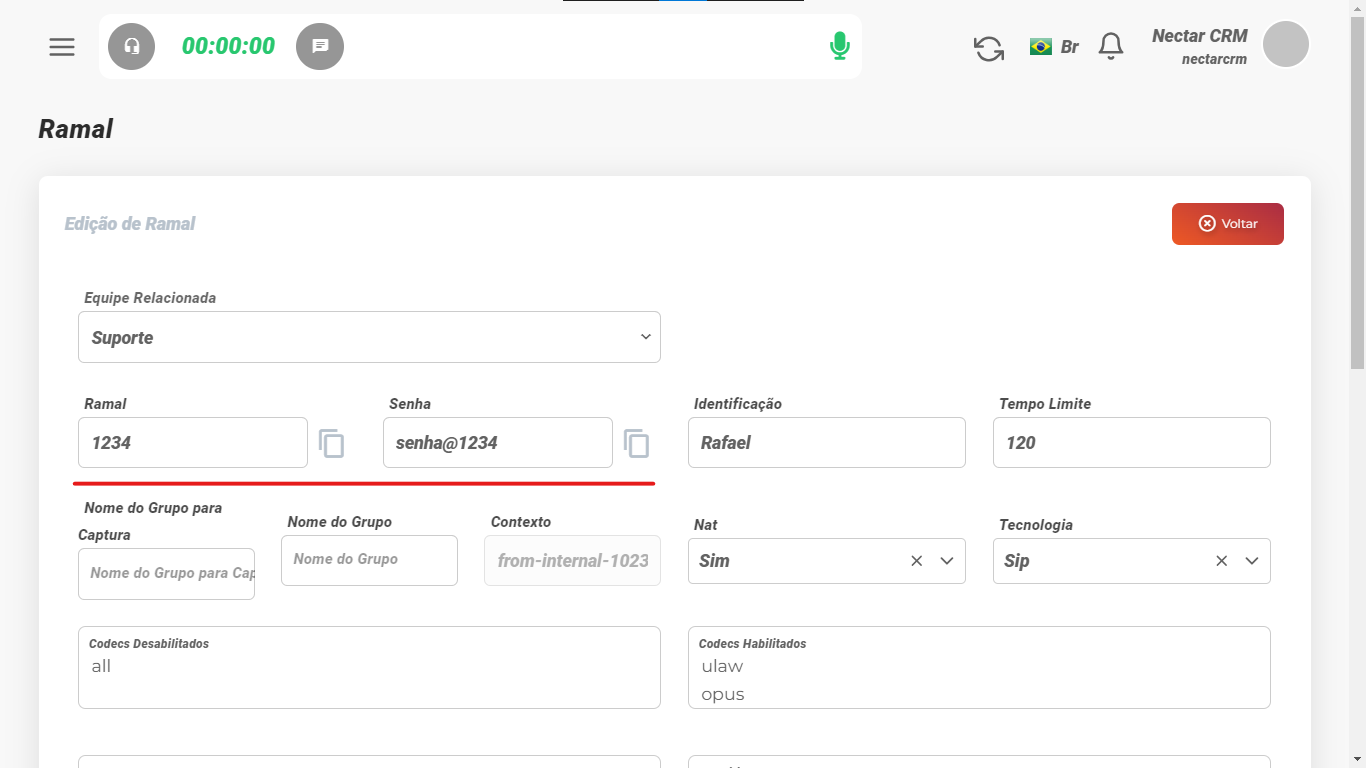Viewport: 1366px width, 768px height.
Task: Click the Nome do Grupo field
Action: [x=369, y=560]
